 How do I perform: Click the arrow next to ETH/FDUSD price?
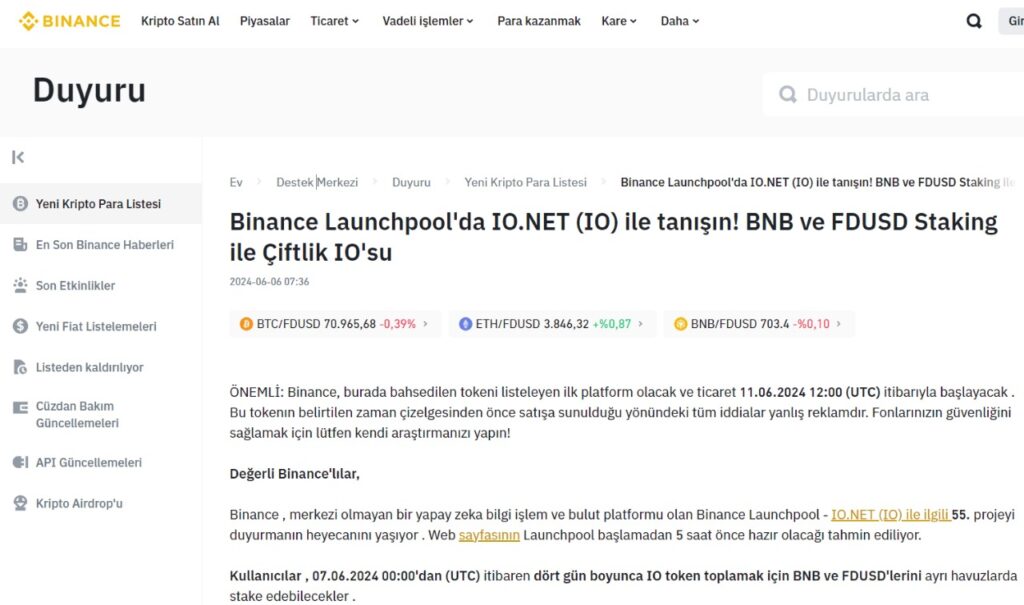pos(641,323)
